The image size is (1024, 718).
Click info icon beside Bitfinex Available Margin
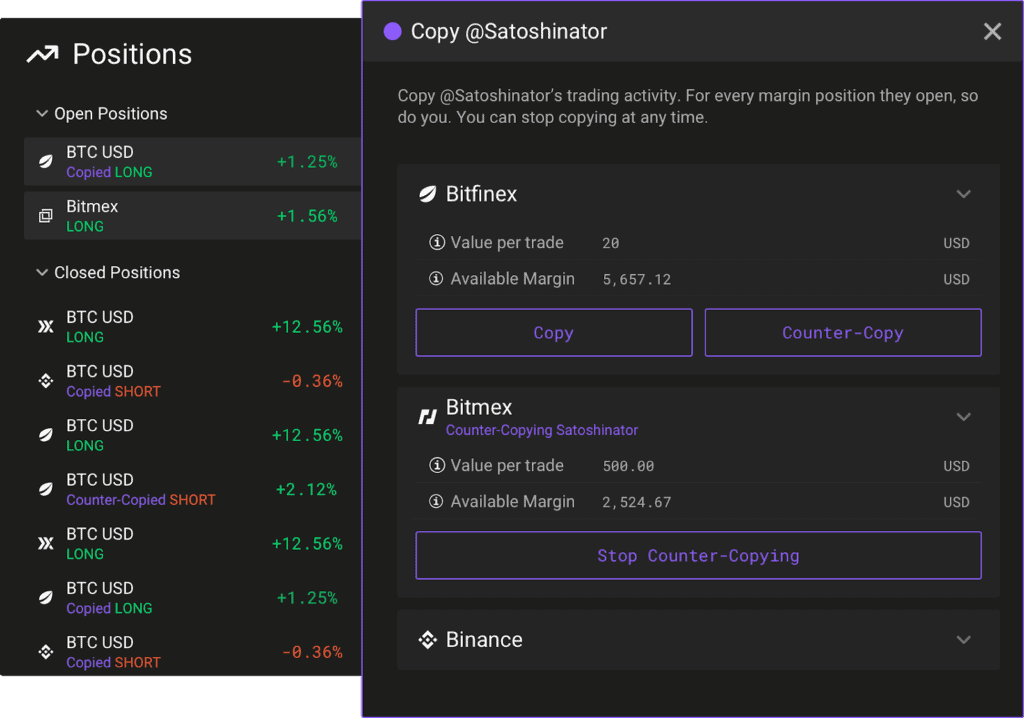click(x=436, y=279)
